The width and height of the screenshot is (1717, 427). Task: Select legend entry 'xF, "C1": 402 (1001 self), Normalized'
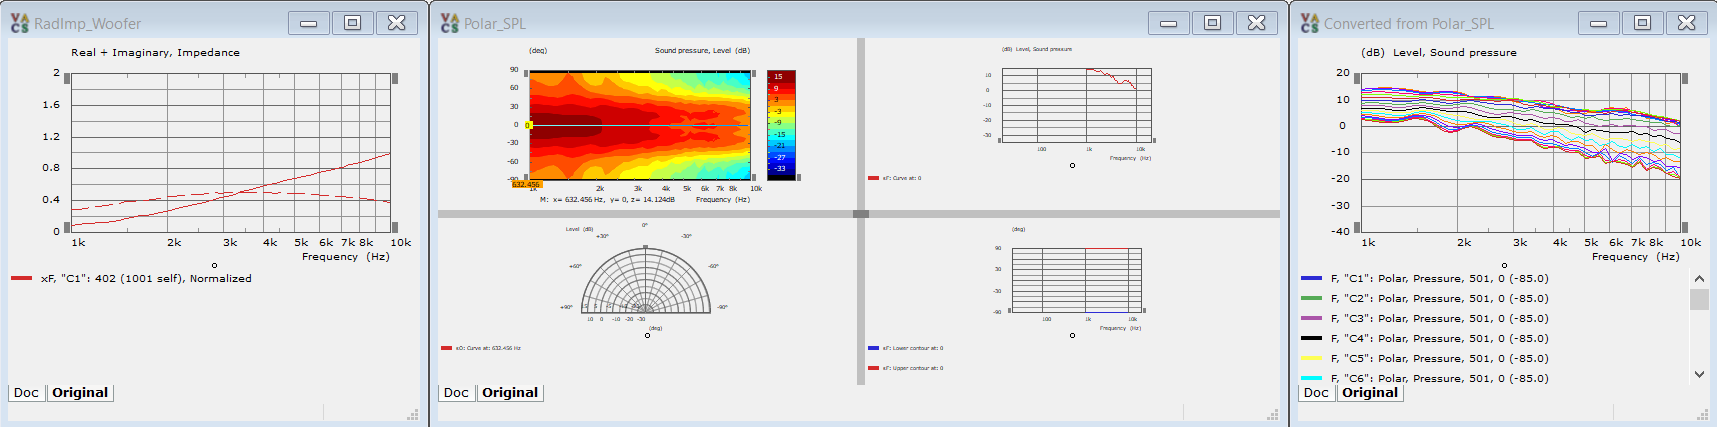[146, 279]
